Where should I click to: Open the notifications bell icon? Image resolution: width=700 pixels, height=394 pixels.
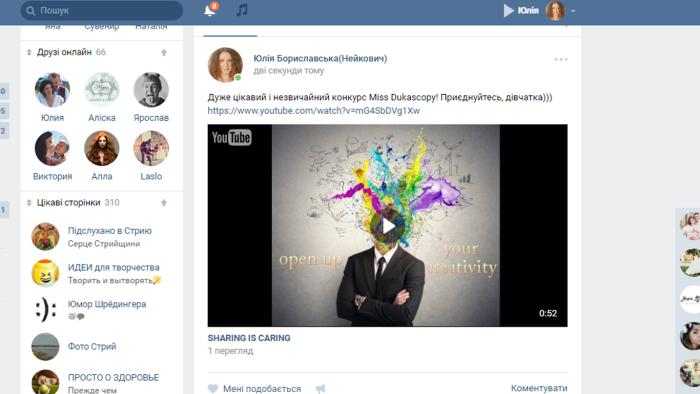click(x=209, y=10)
